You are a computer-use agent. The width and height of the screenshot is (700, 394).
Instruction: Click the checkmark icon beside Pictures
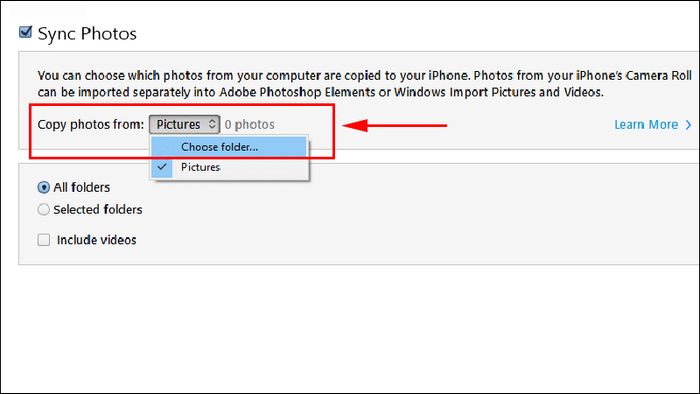(162, 167)
